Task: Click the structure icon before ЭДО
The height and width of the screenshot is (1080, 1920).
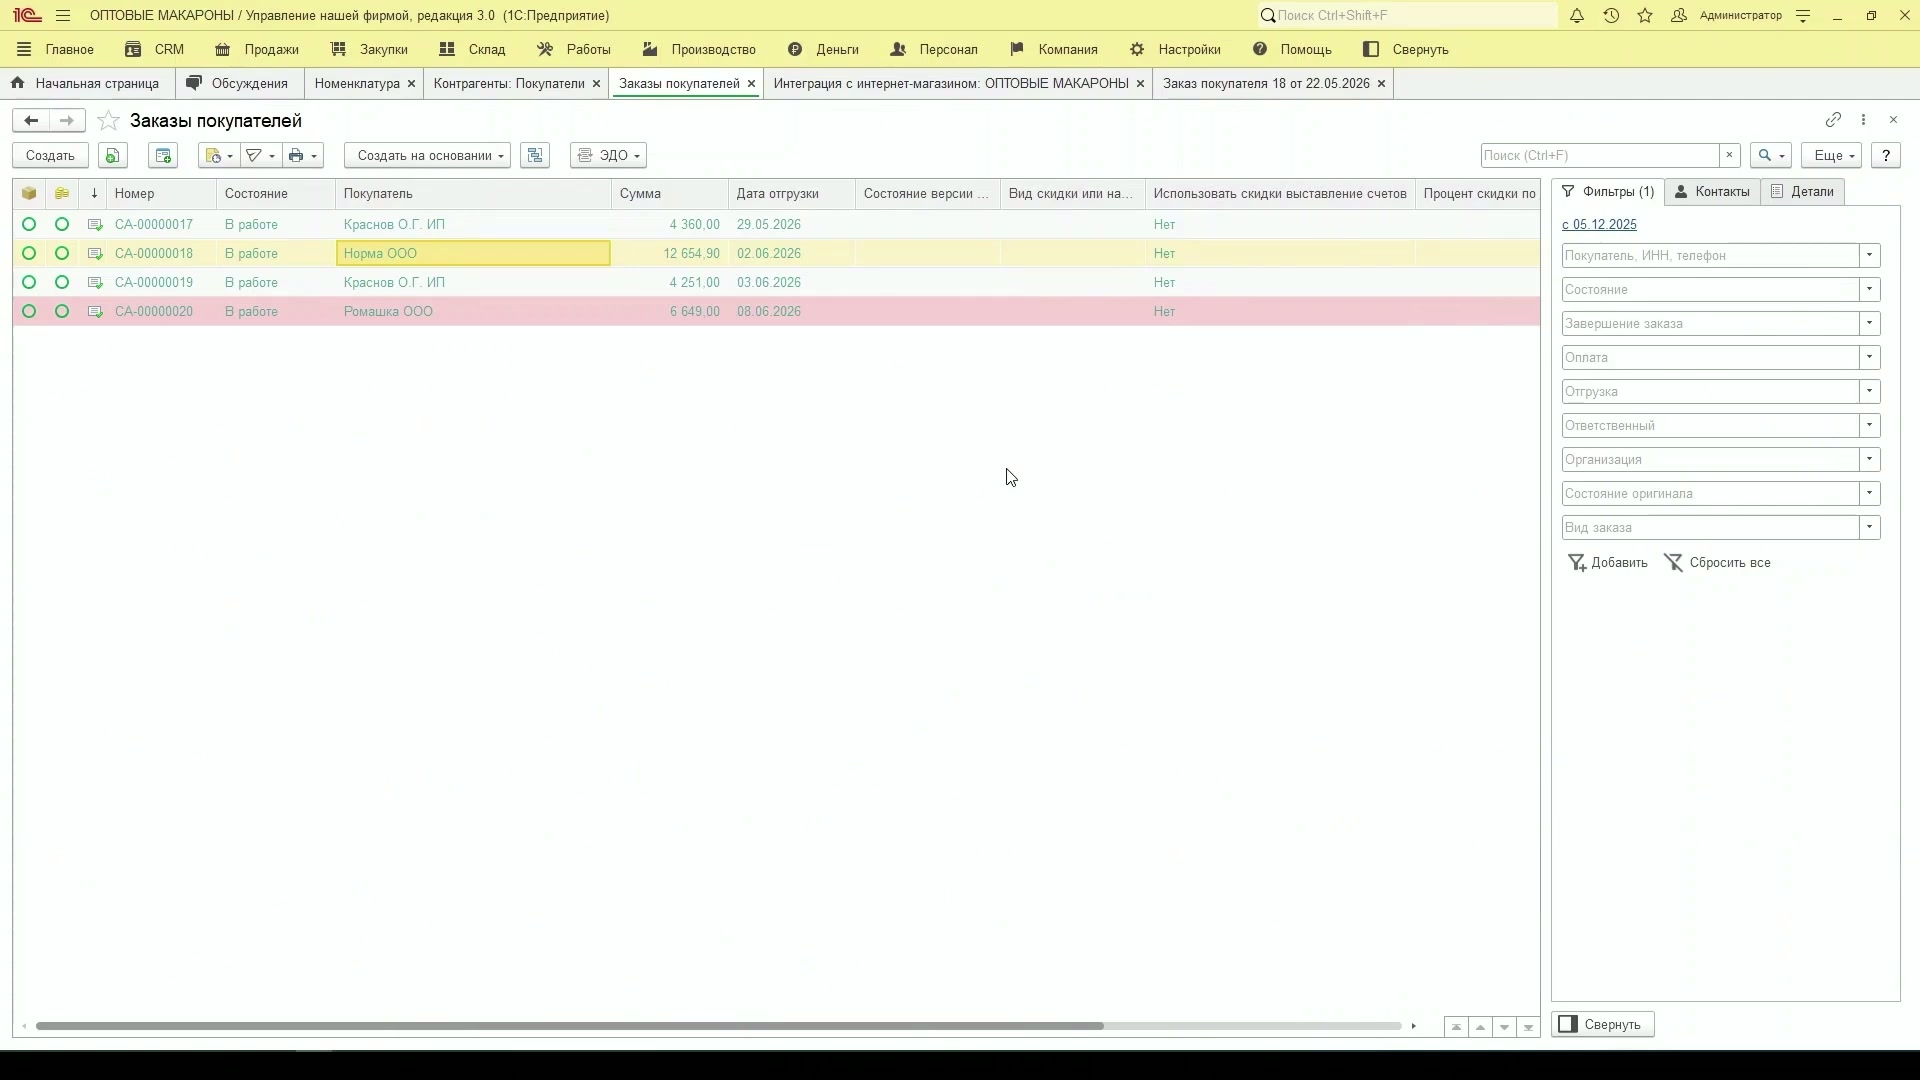Action: [x=535, y=156]
